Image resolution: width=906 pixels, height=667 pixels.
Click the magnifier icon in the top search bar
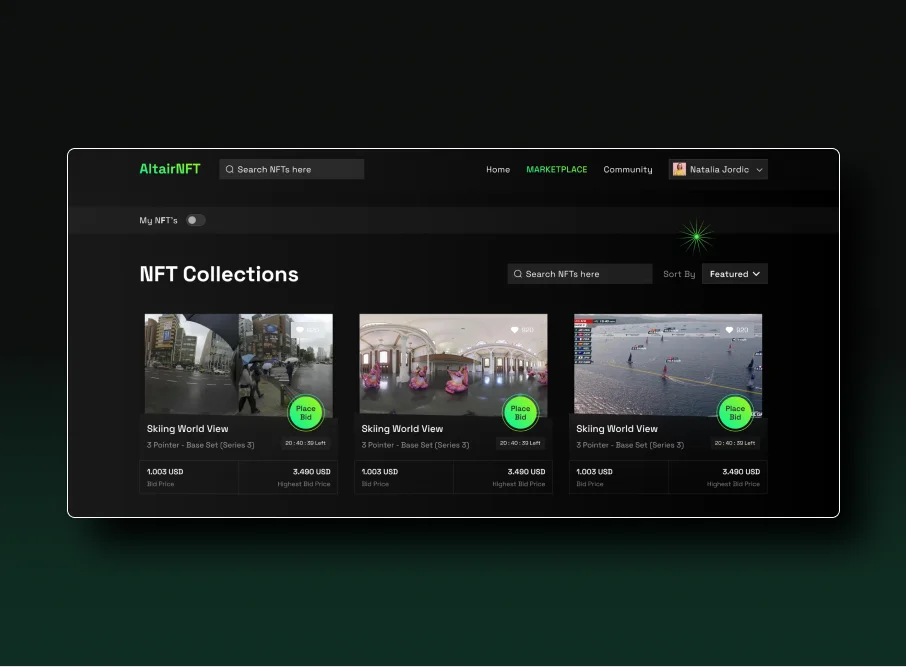coord(230,168)
